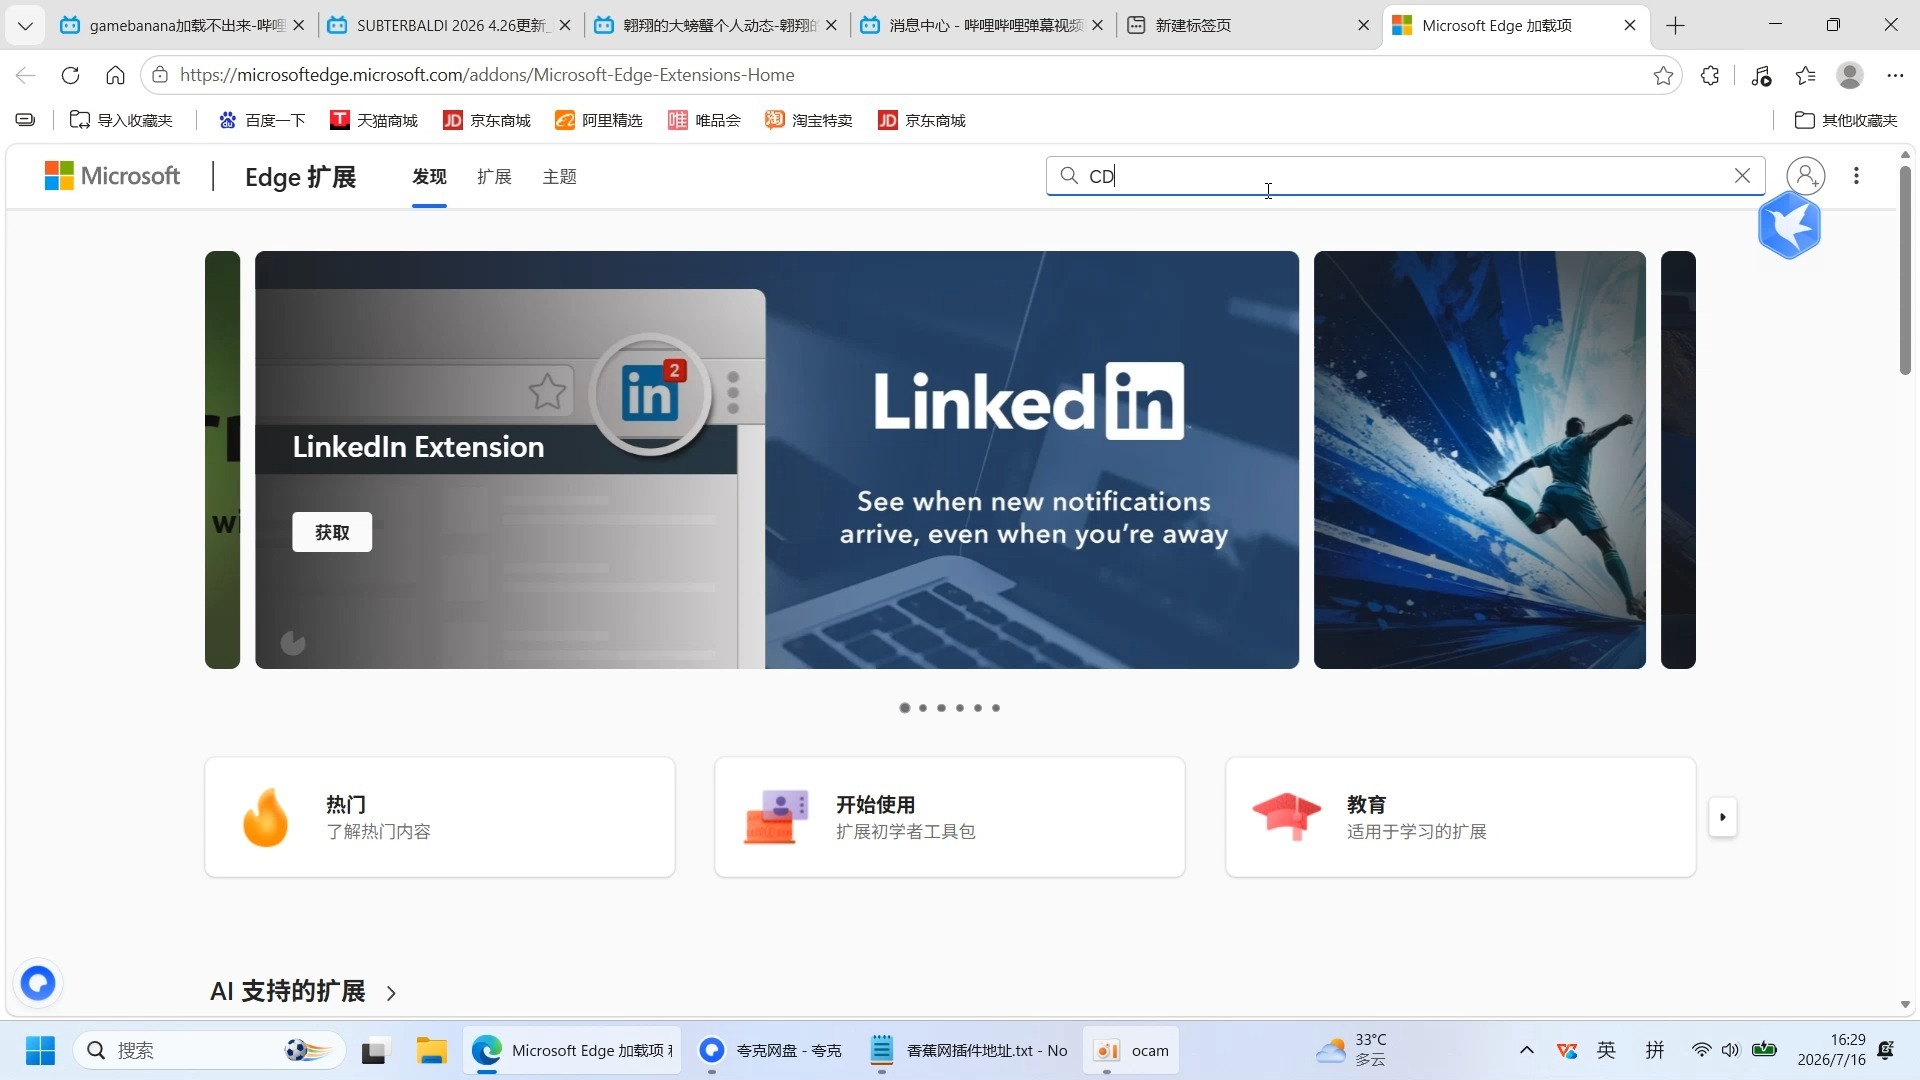Open the Wi-Fi network tray icon
The height and width of the screenshot is (1080, 1920).
point(1701,1050)
